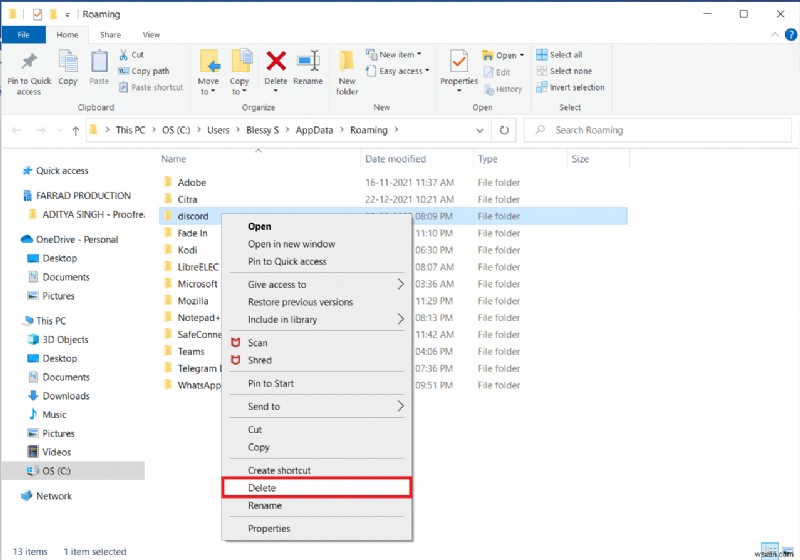Choose Properties in the context menu

click(x=316, y=528)
